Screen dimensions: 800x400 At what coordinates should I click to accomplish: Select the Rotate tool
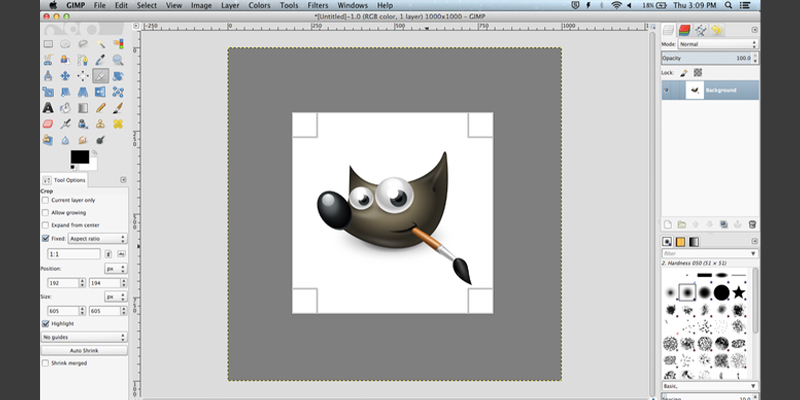118,76
